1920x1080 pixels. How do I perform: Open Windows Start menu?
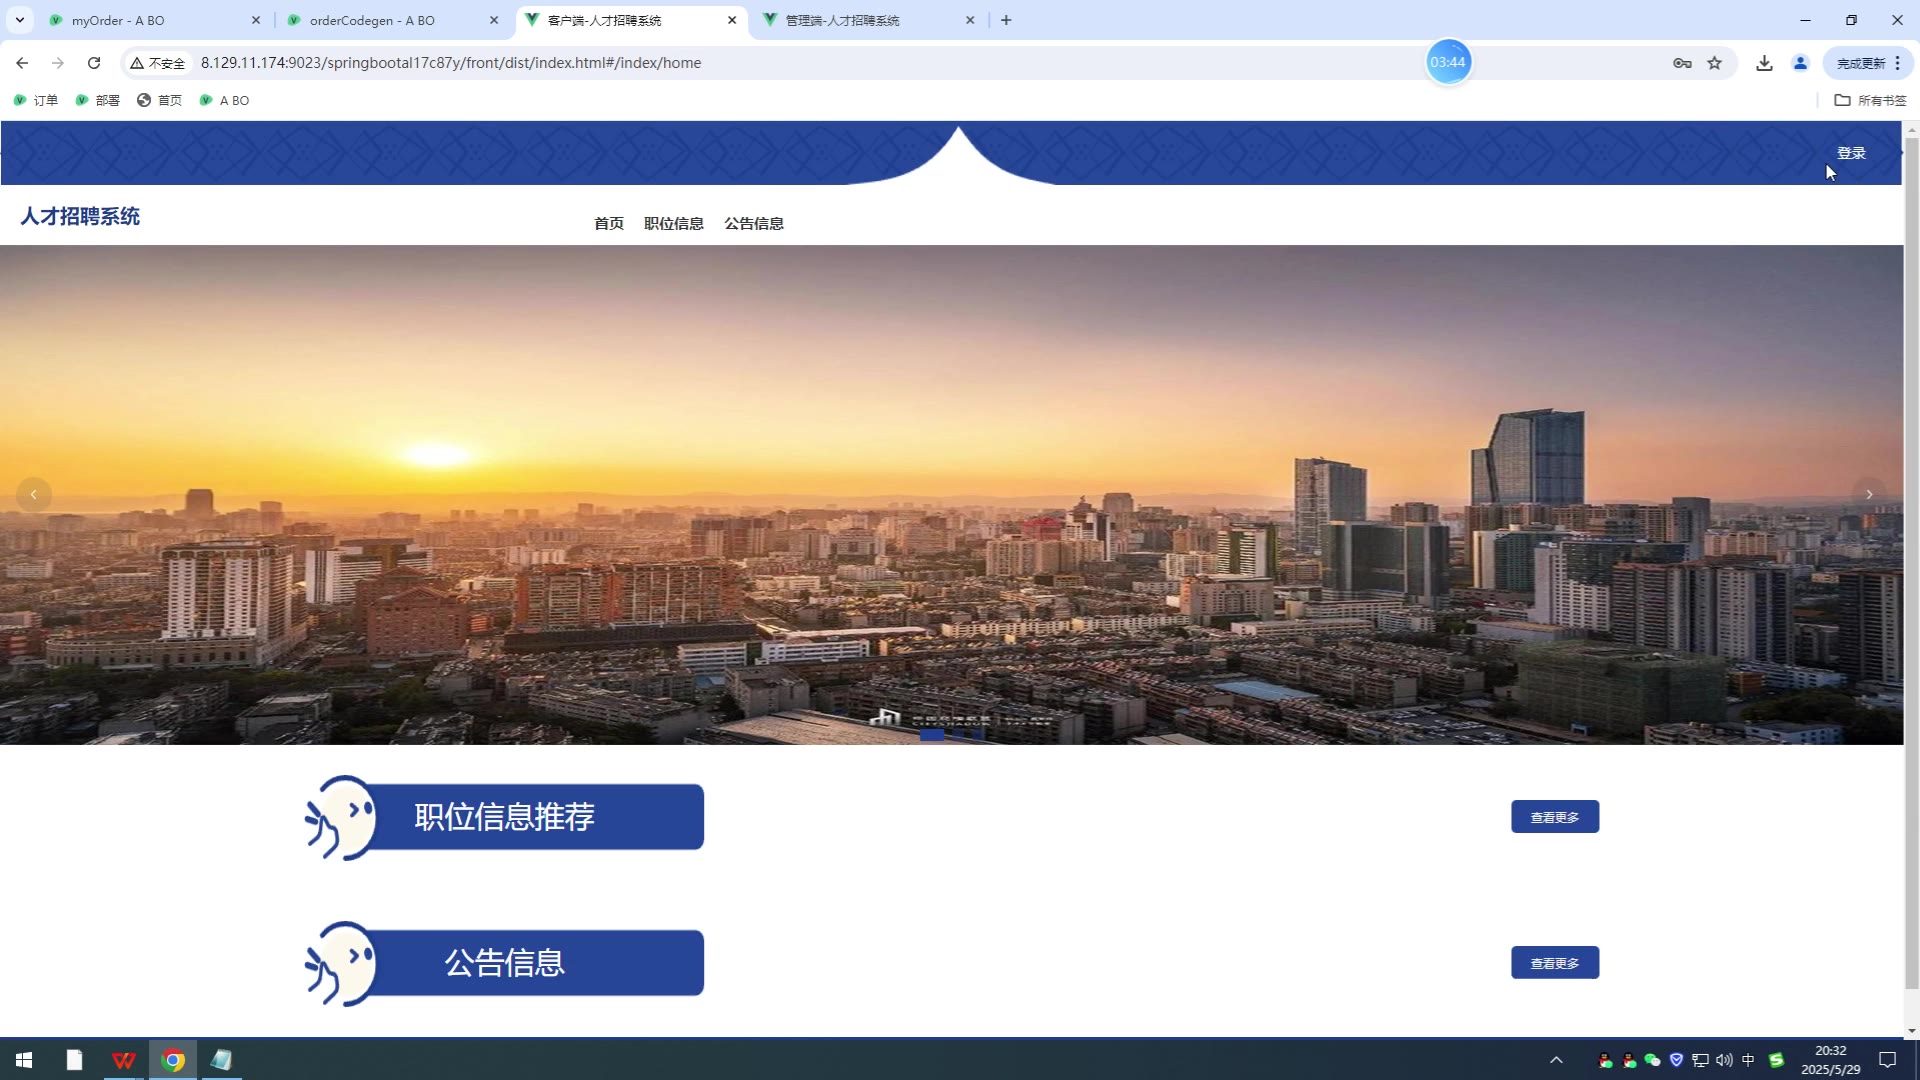coord(24,1060)
